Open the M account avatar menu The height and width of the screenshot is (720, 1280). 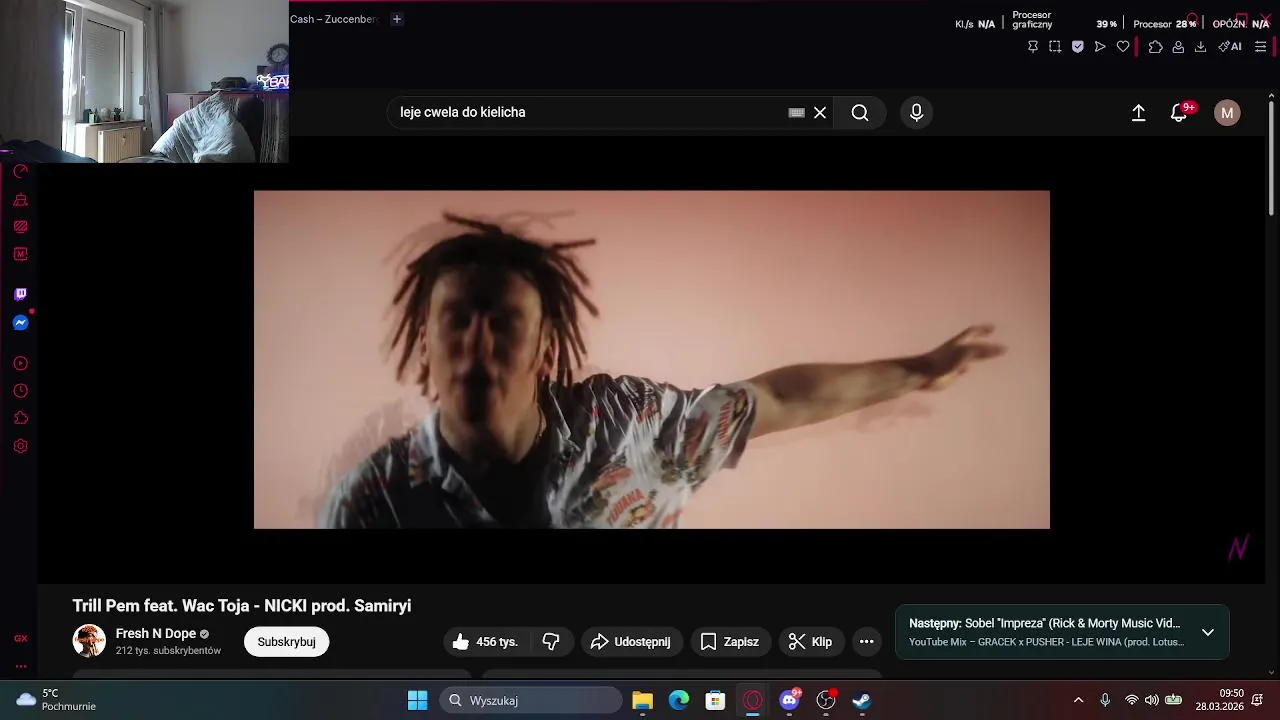tap(1227, 113)
